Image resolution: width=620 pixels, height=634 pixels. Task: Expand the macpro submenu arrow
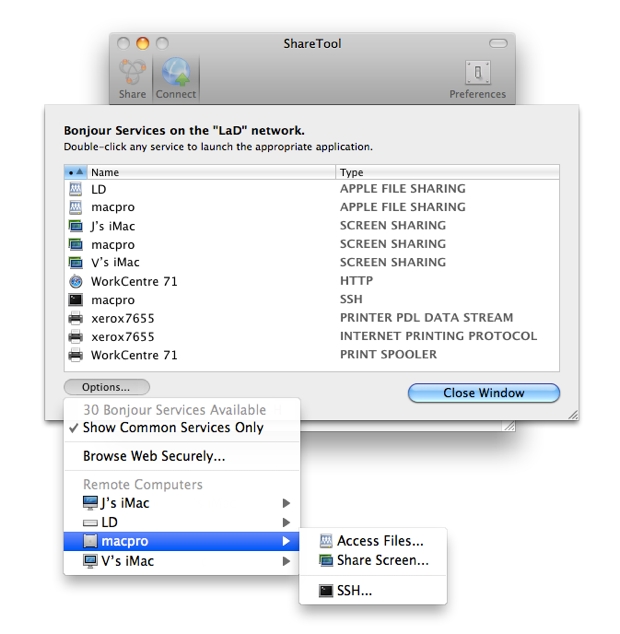286,541
